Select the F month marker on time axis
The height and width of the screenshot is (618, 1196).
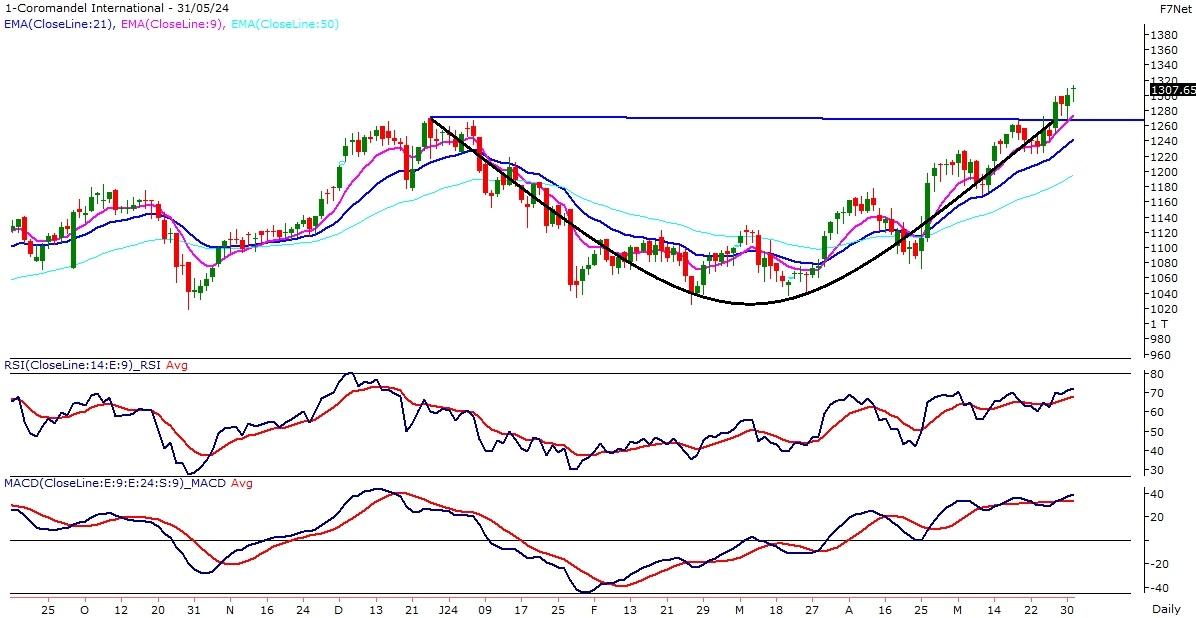point(593,608)
